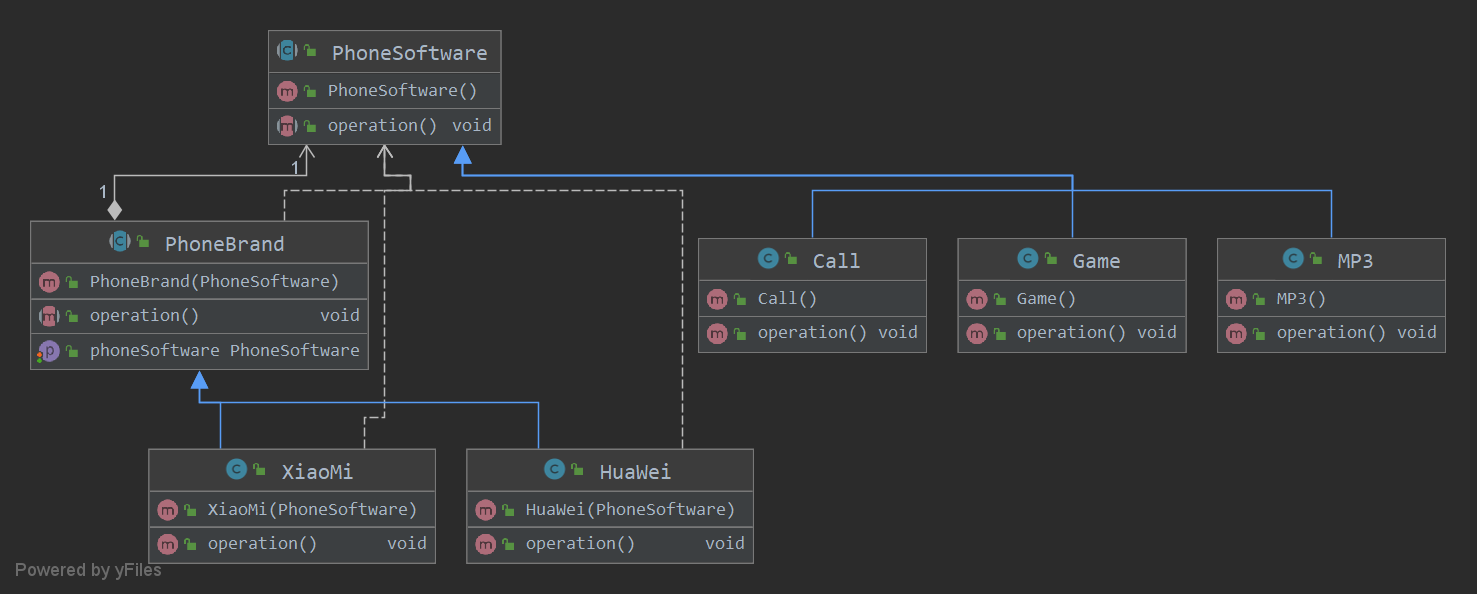Viewport: 1477px width, 594px height.
Task: Select the Game class title
Action: [1096, 261]
